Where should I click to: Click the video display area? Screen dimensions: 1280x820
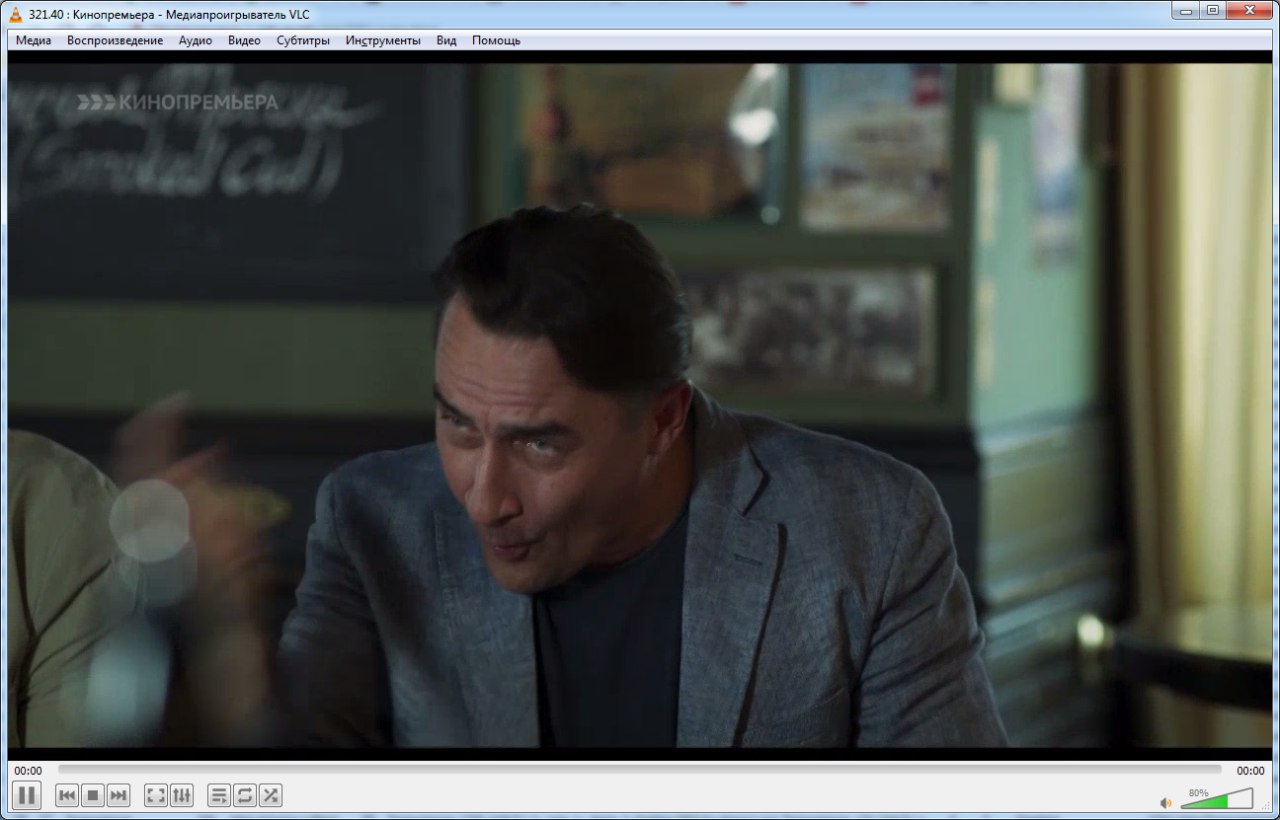[x=639, y=405]
